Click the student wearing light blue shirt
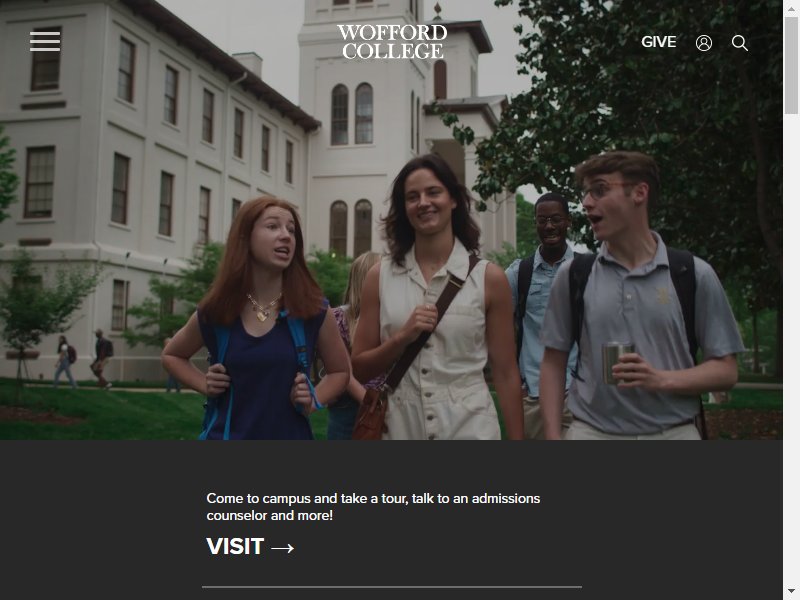The width and height of the screenshot is (800, 600). [x=541, y=286]
